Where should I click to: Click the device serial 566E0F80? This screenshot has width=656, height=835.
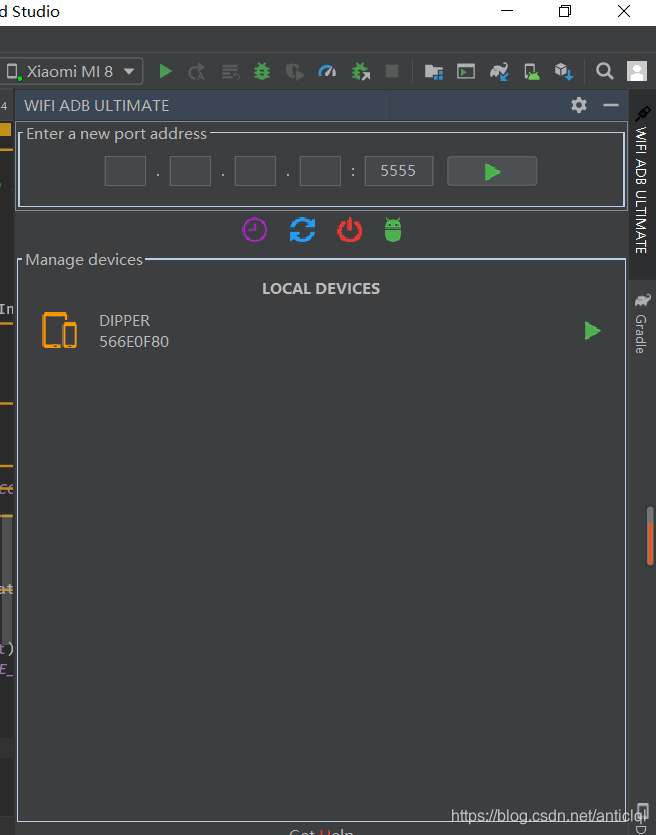point(134,341)
